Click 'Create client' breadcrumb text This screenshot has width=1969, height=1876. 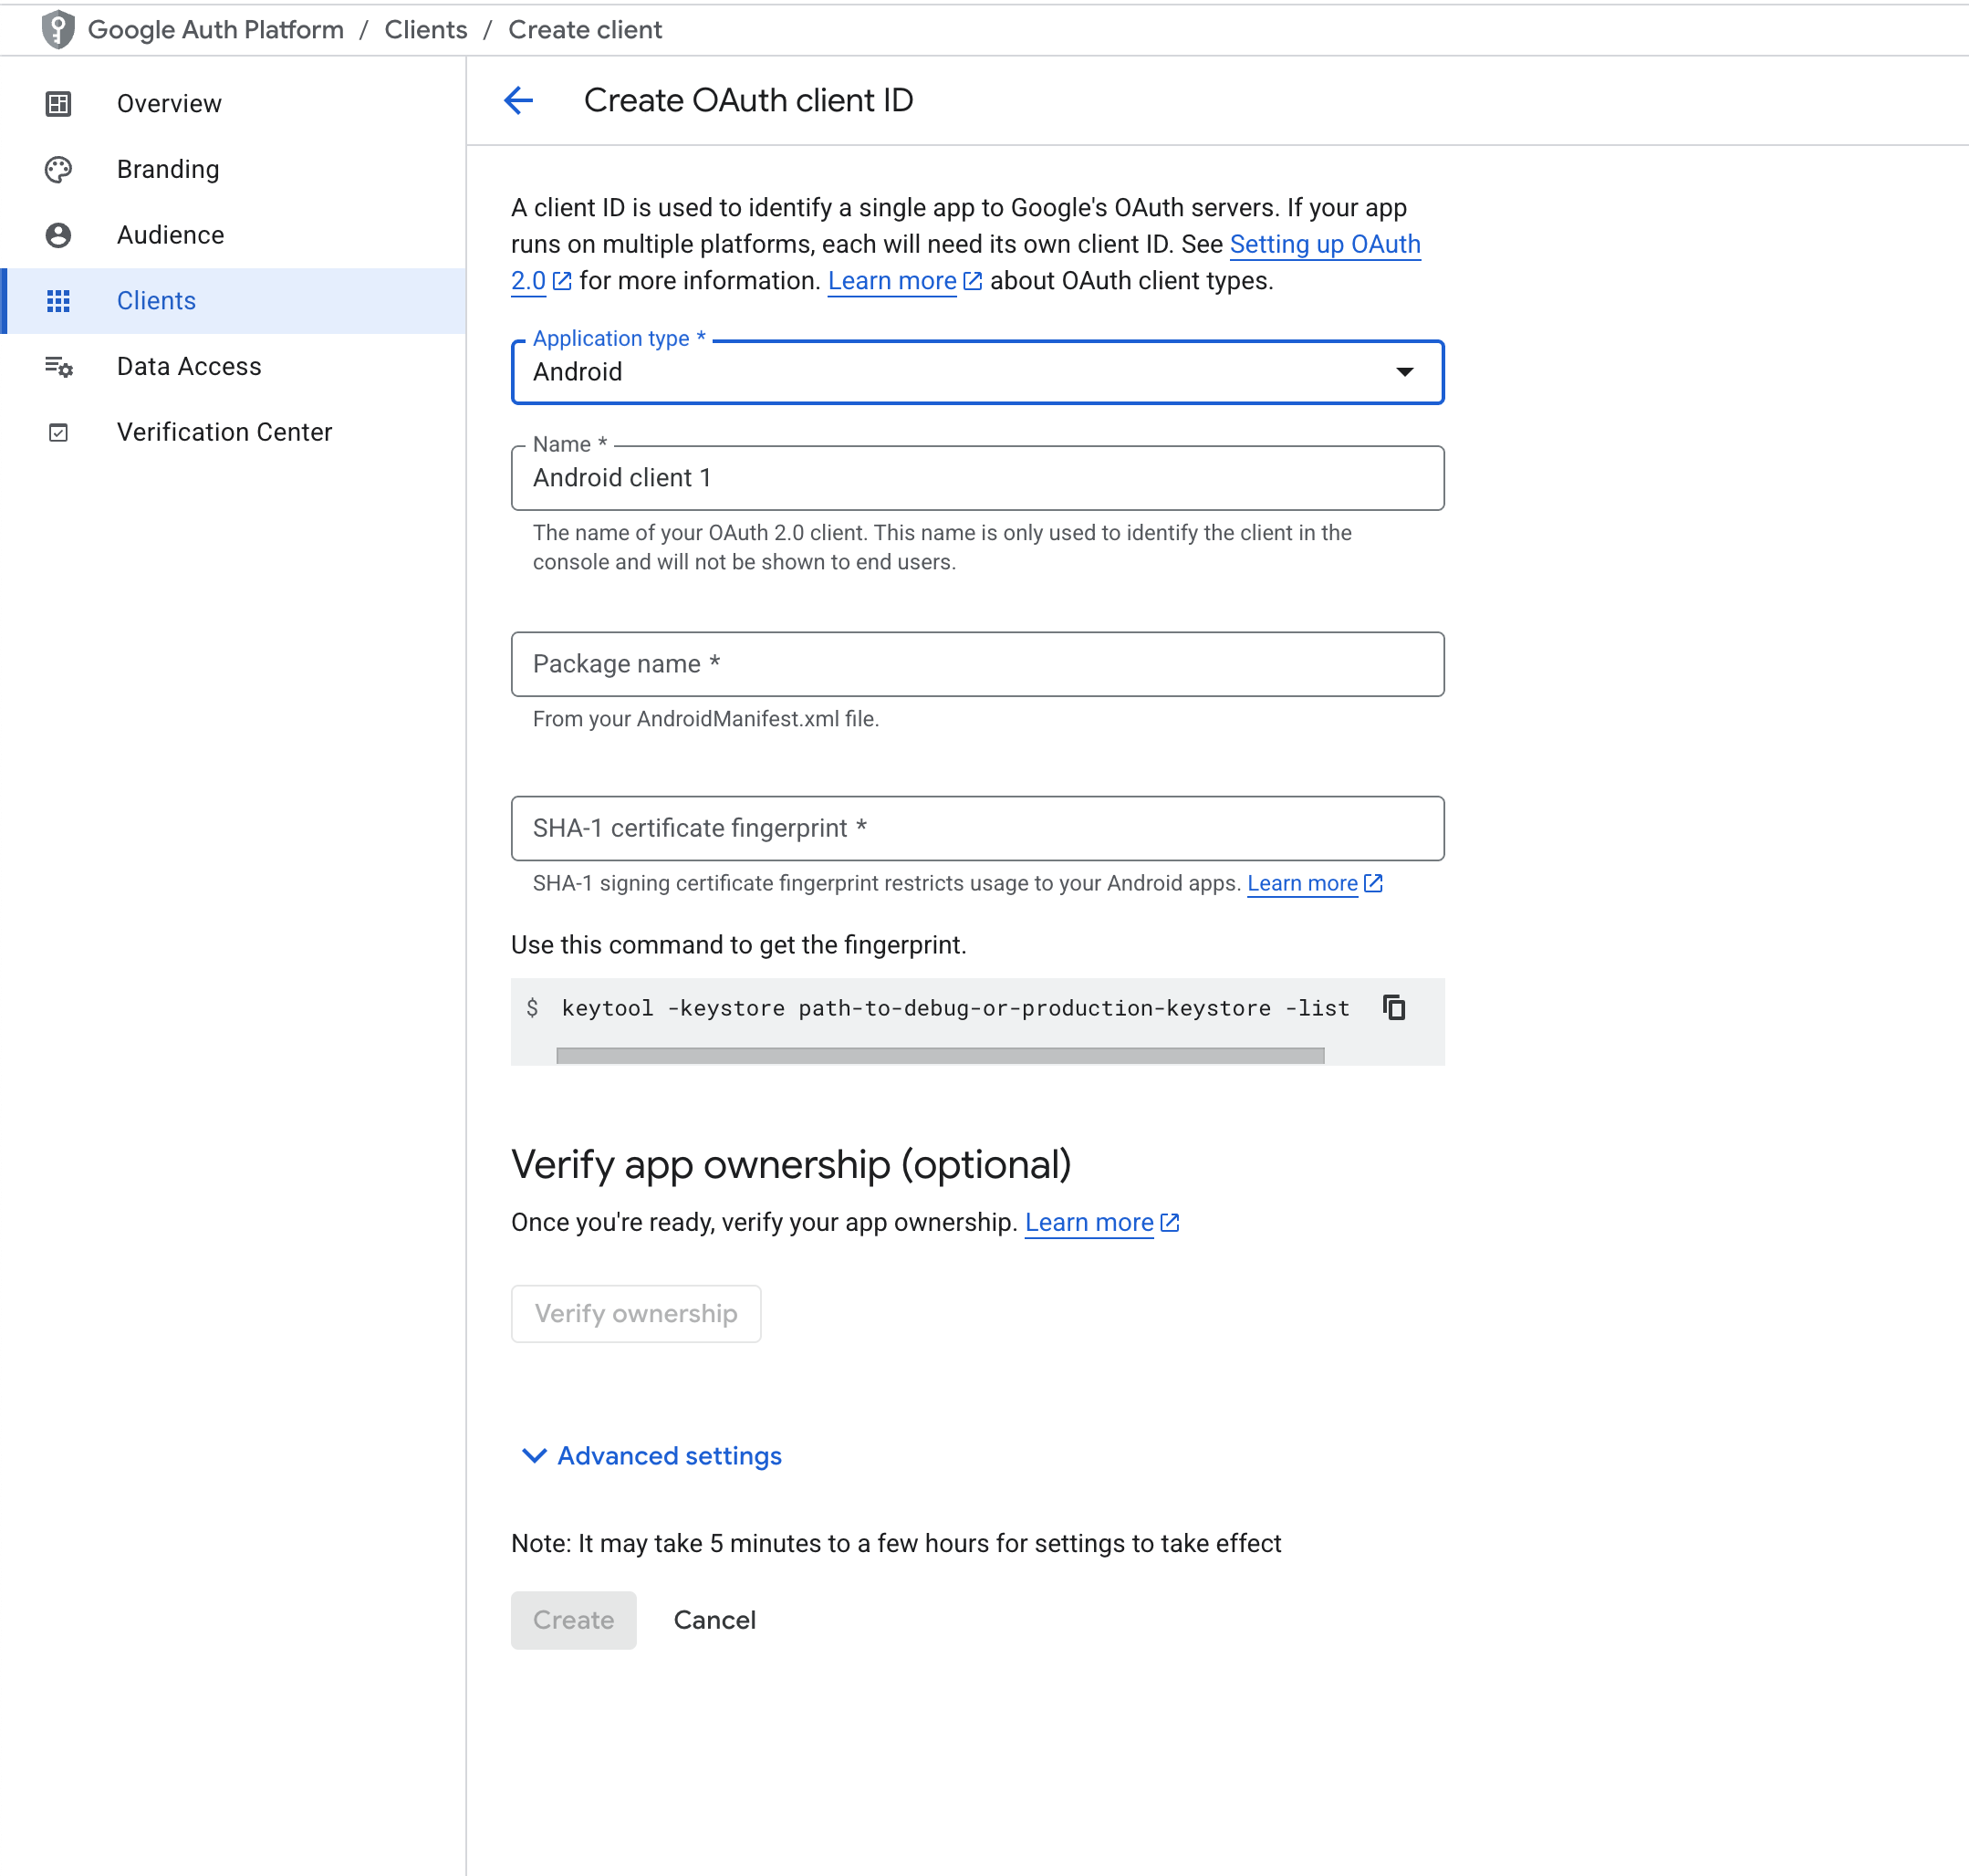(x=585, y=30)
